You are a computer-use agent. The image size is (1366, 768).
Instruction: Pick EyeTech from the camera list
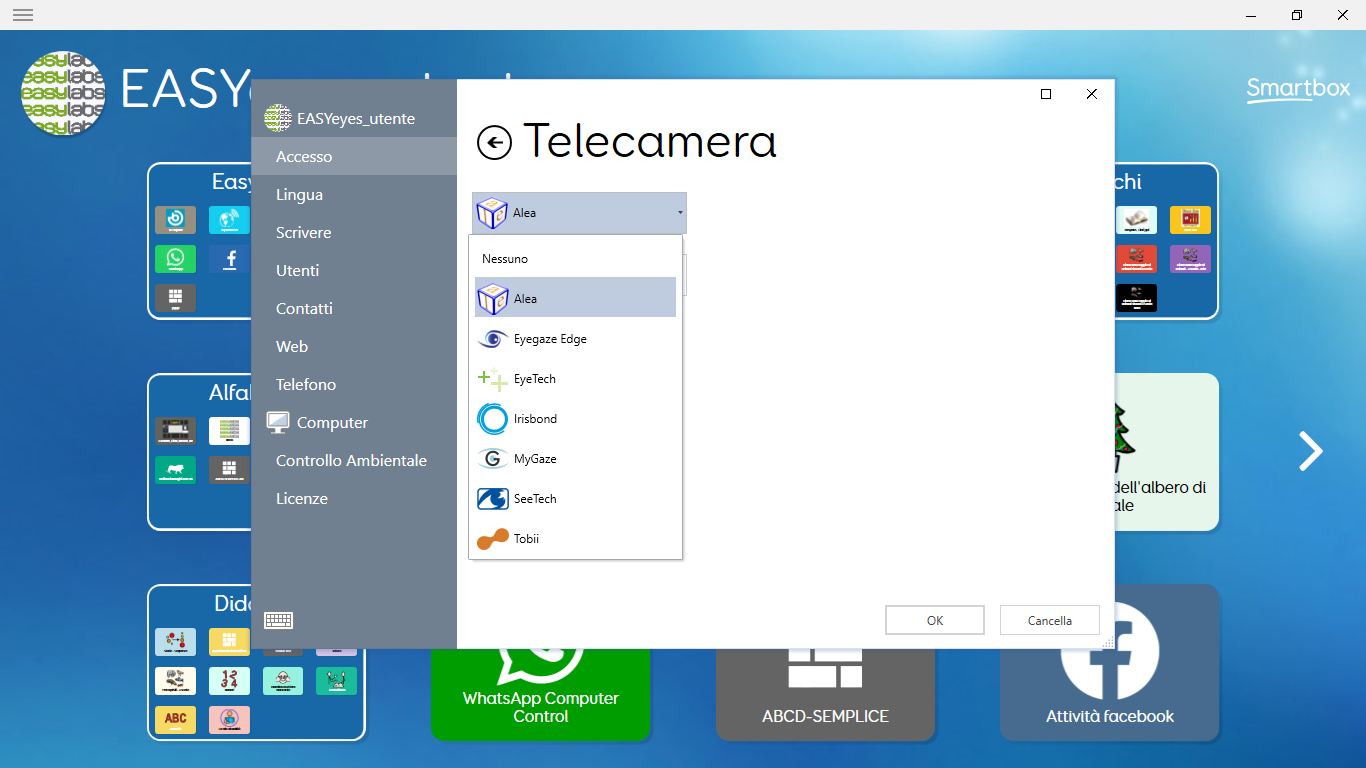coord(575,379)
